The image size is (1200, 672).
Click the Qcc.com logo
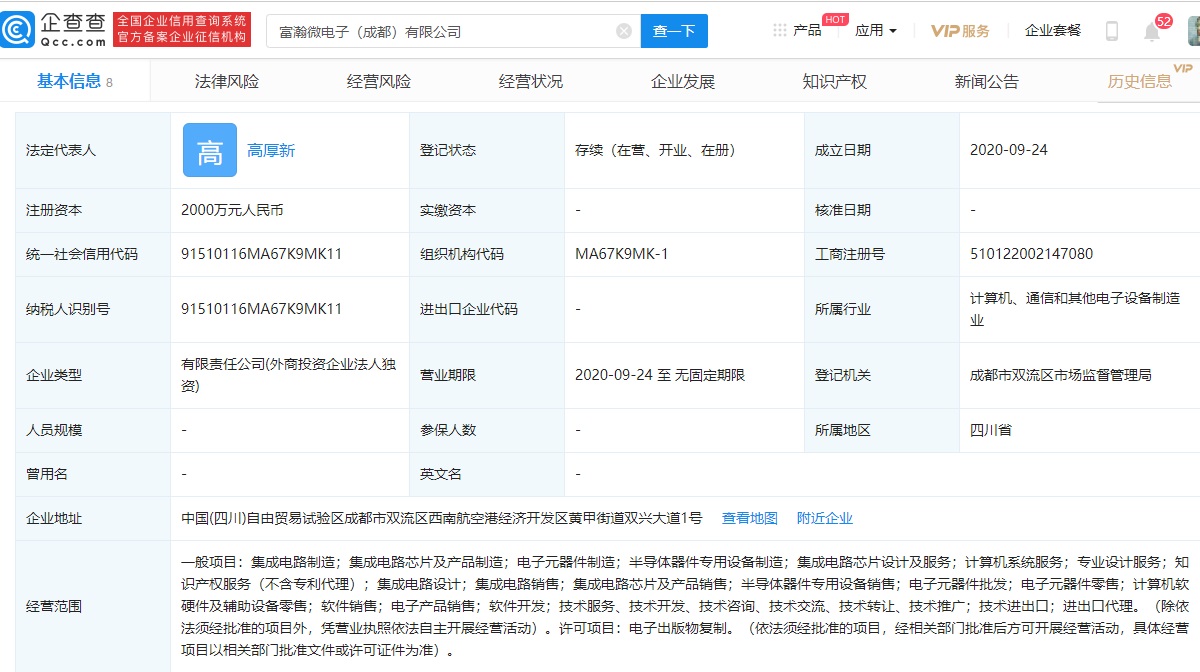click(54, 30)
